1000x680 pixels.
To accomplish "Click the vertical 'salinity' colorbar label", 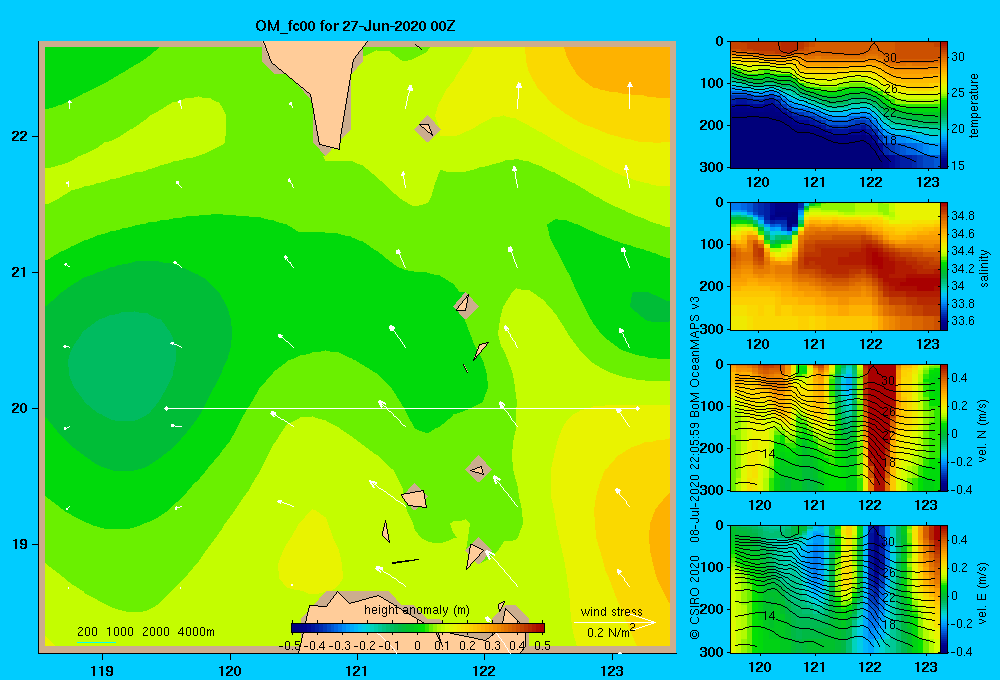I will (984, 268).
